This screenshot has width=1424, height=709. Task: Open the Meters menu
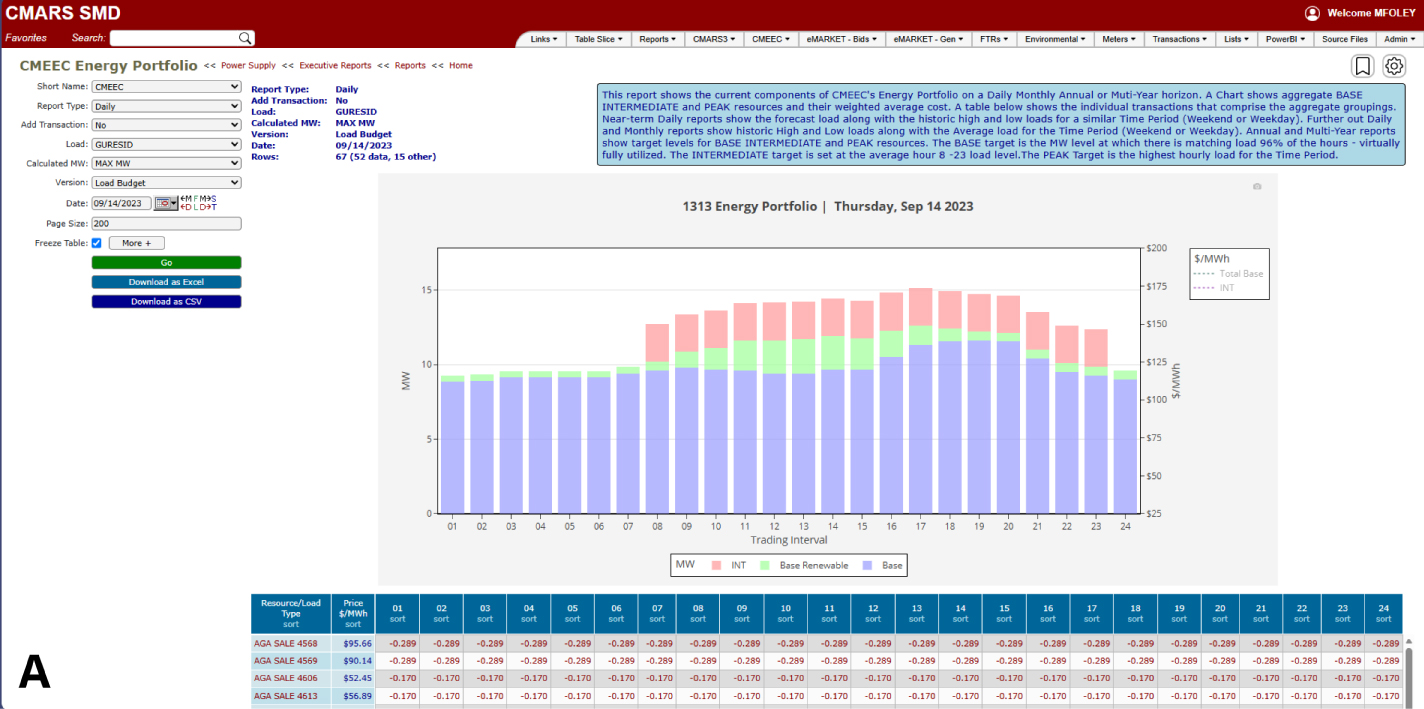pyautogui.click(x=1118, y=39)
